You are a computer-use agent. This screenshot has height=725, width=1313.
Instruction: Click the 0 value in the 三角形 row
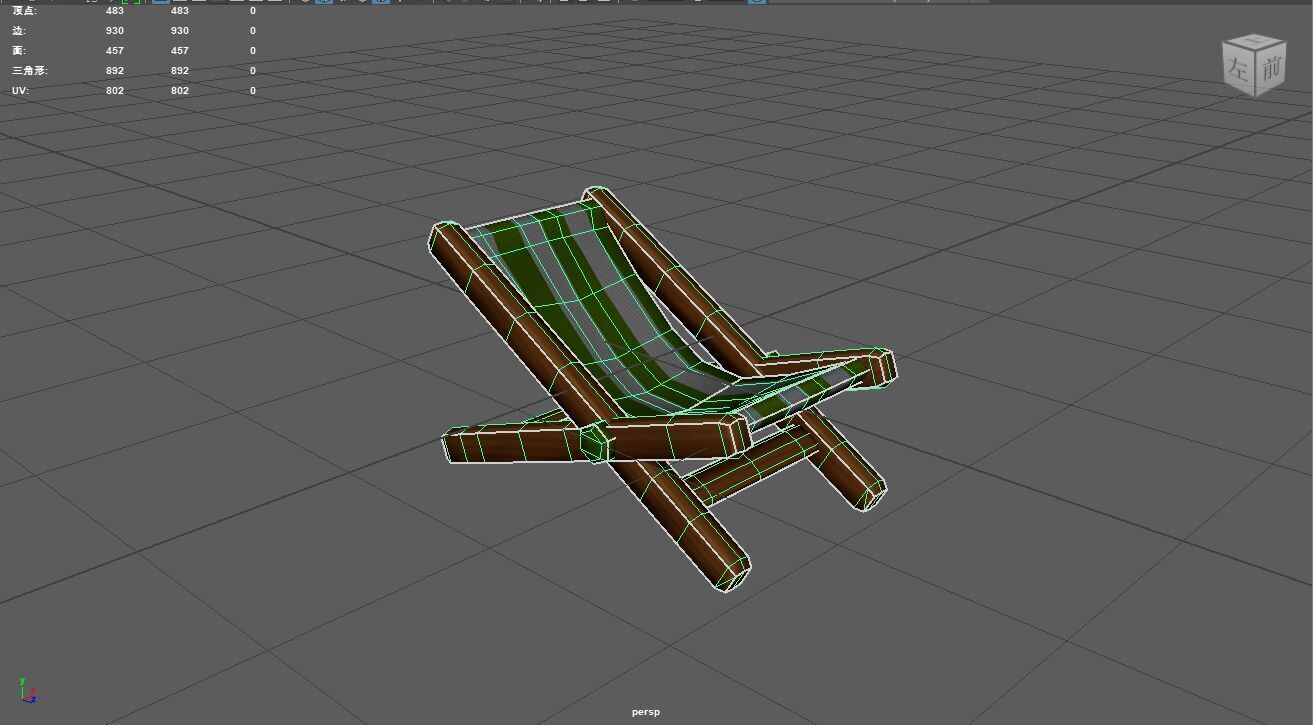pyautogui.click(x=253, y=70)
